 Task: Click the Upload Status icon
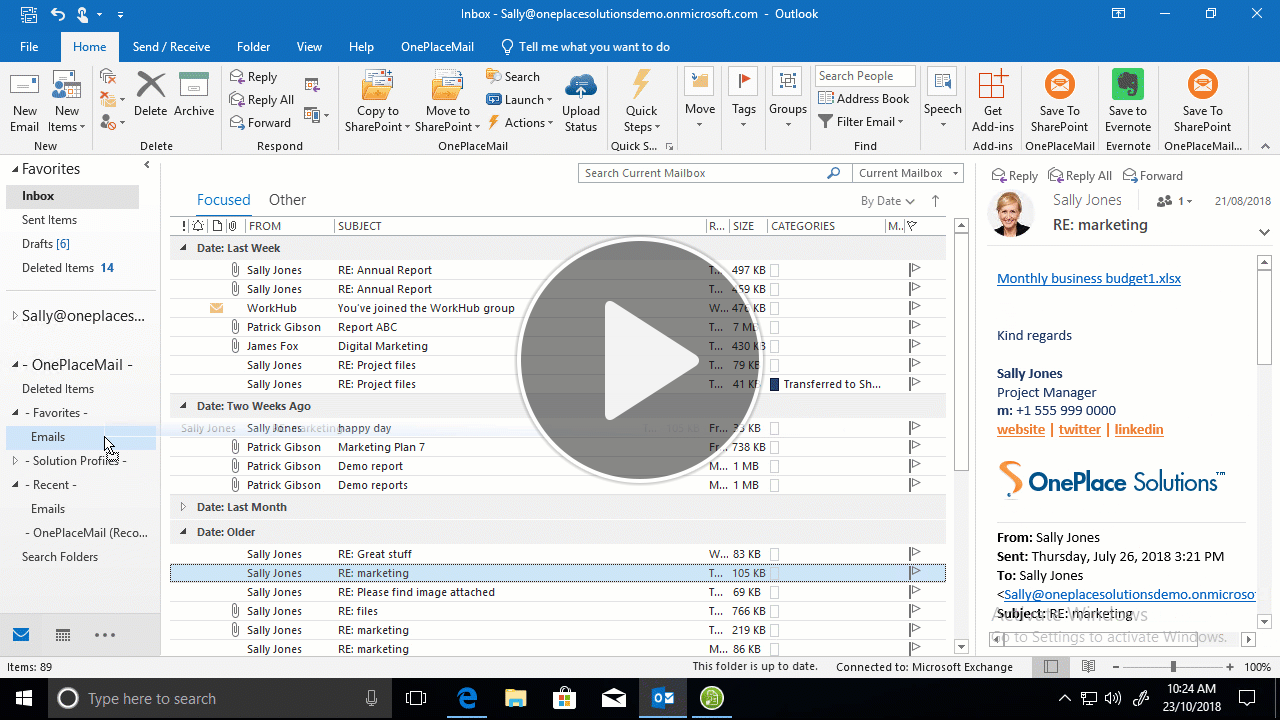[581, 100]
